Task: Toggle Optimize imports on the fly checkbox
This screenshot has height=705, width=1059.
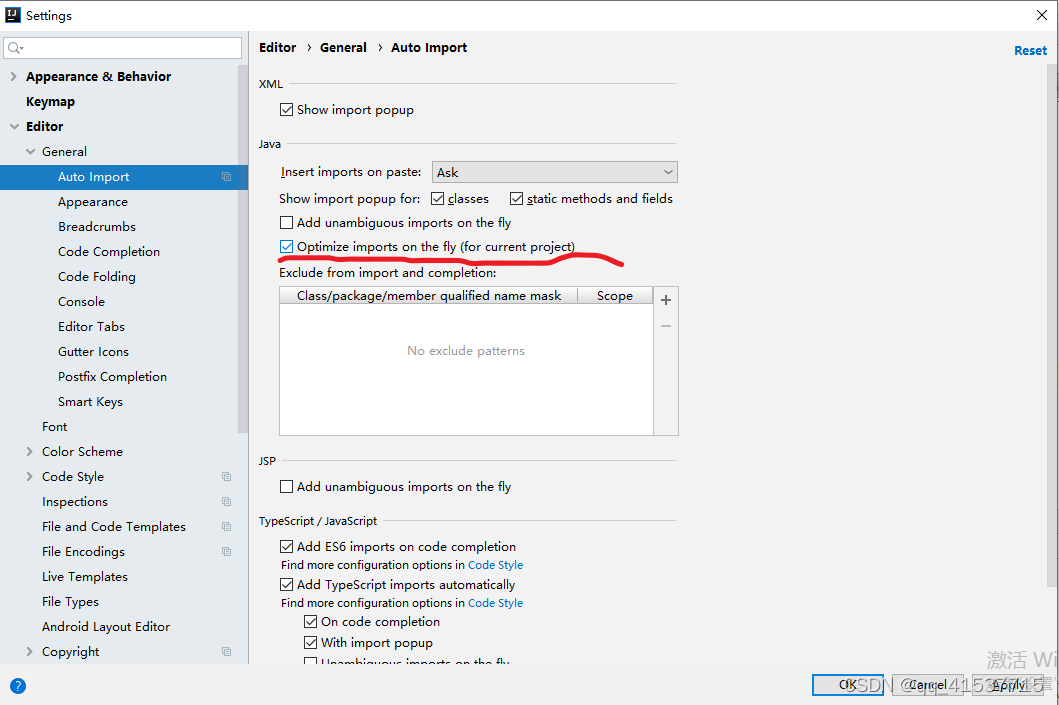Action: pos(286,246)
